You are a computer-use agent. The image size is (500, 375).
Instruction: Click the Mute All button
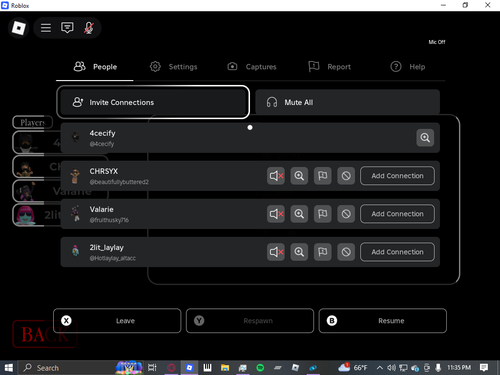click(x=347, y=102)
